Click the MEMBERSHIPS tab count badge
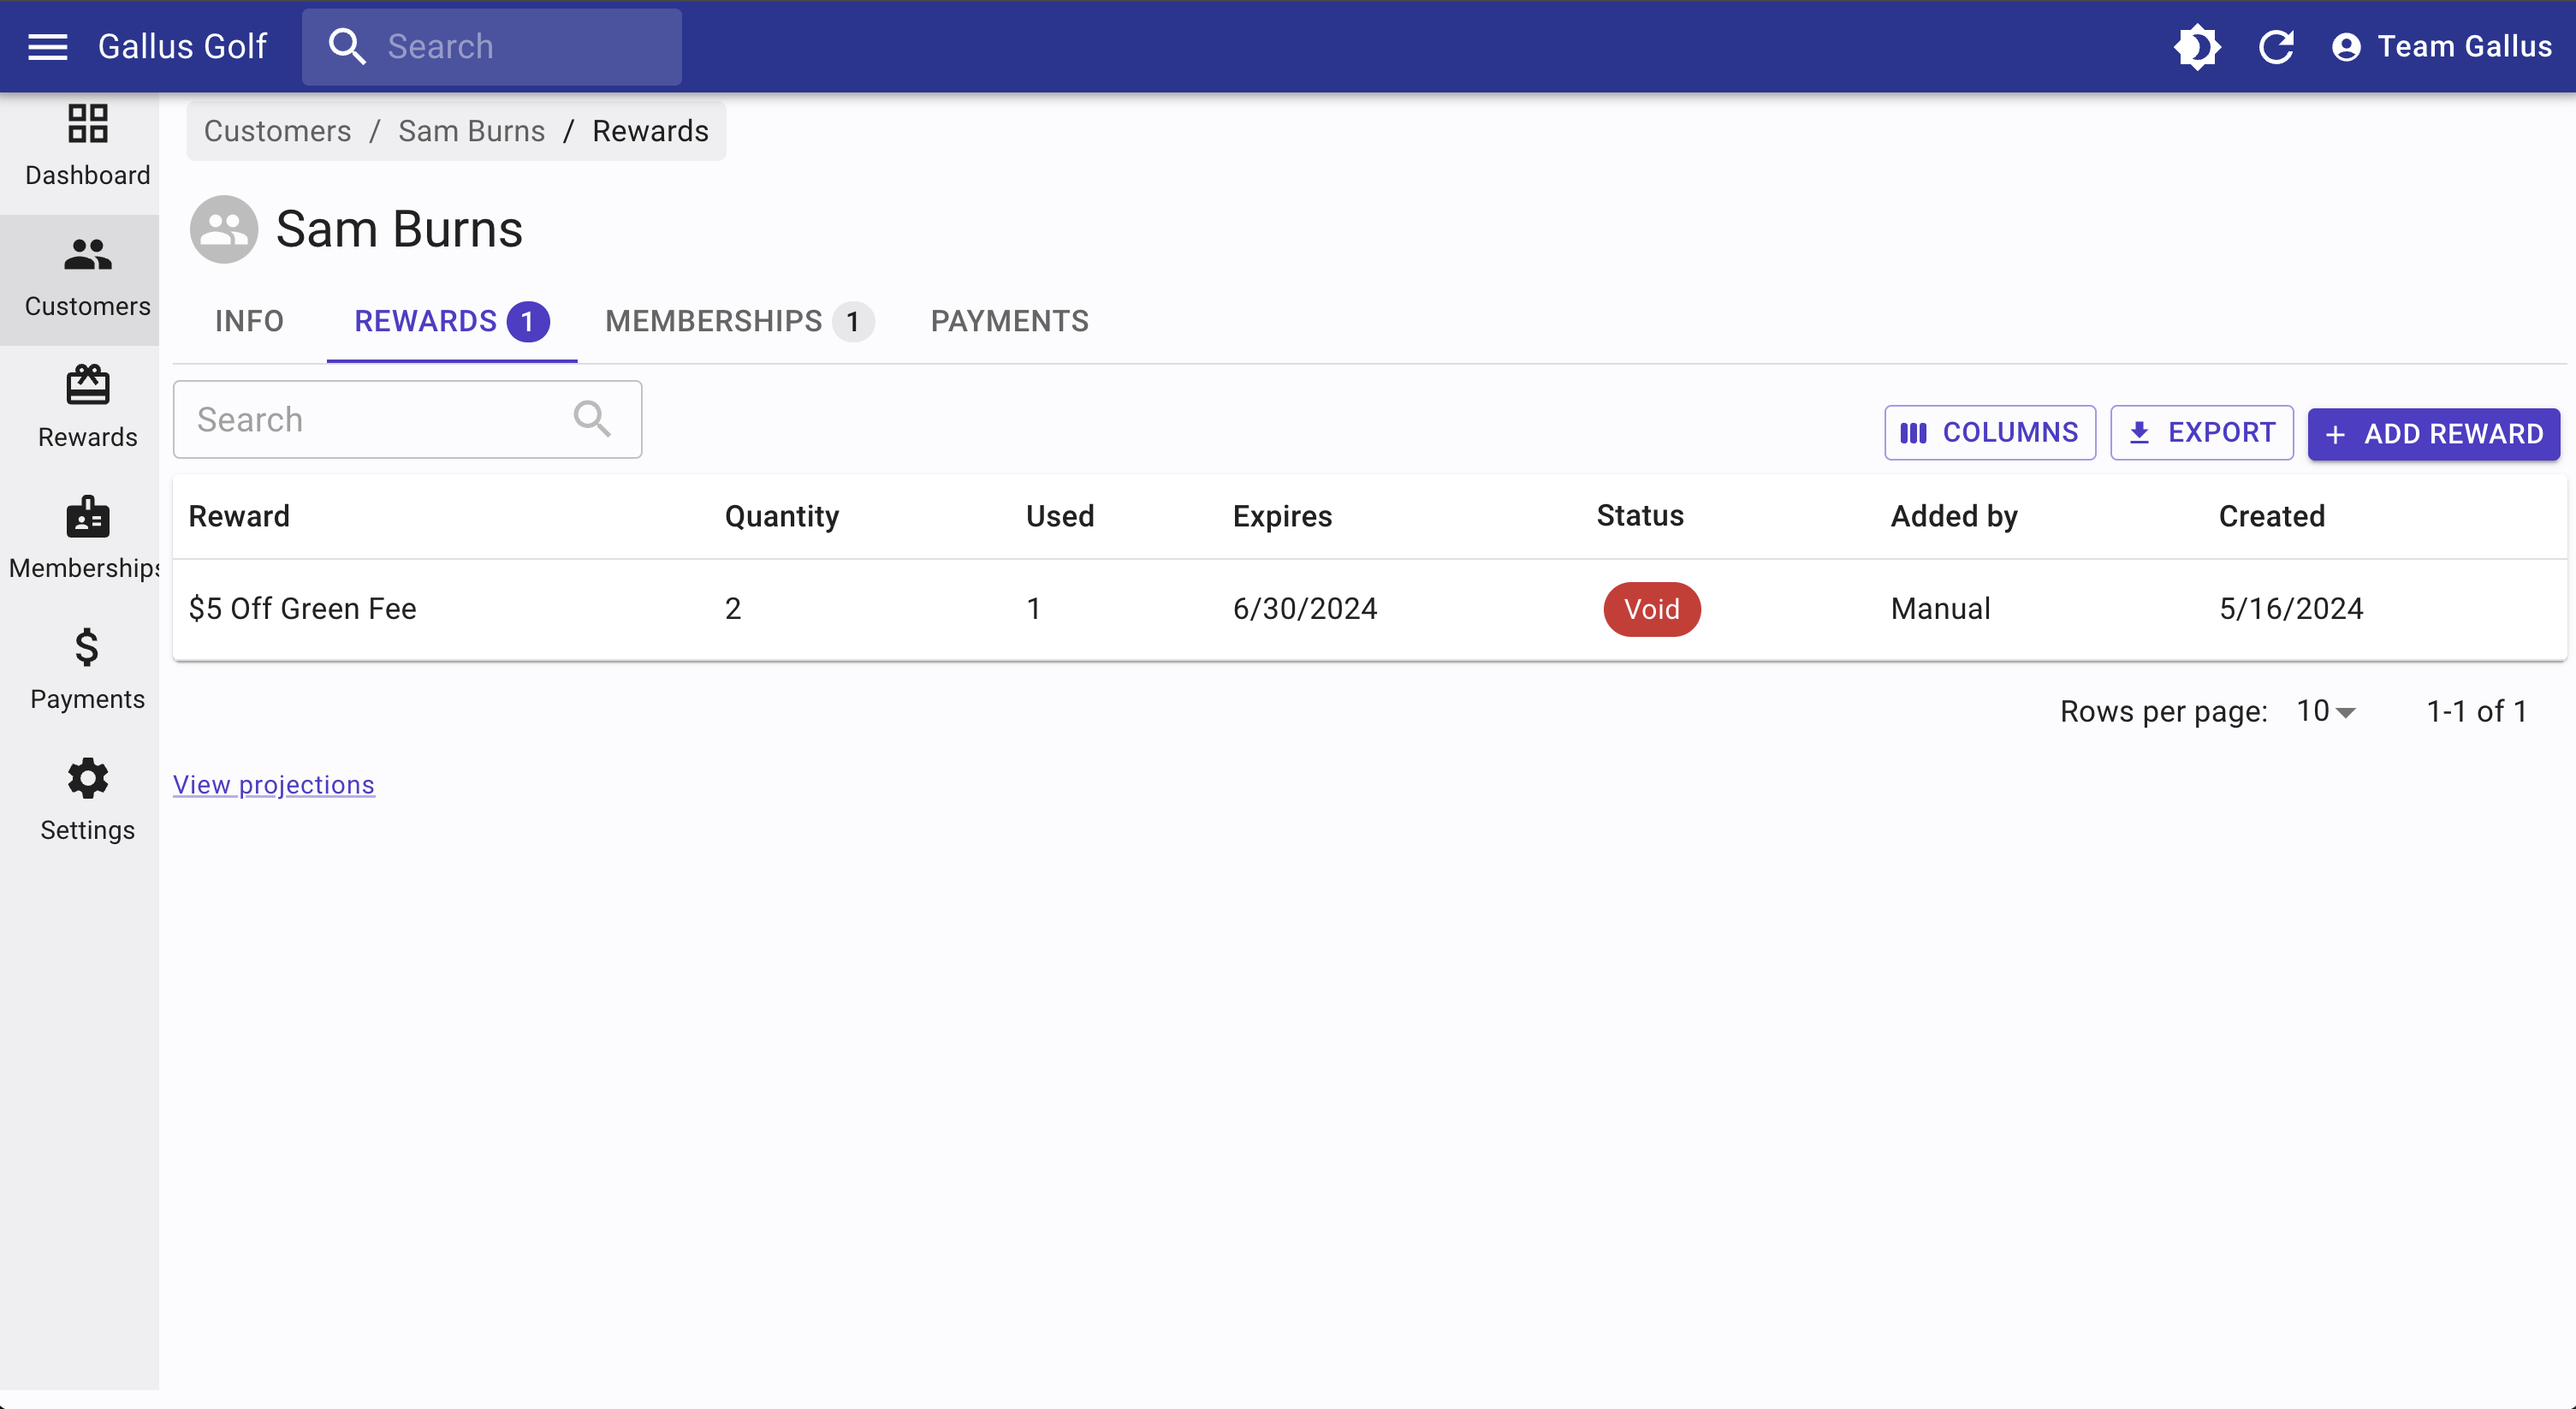Viewport: 2576px width, 1409px height. click(x=853, y=321)
